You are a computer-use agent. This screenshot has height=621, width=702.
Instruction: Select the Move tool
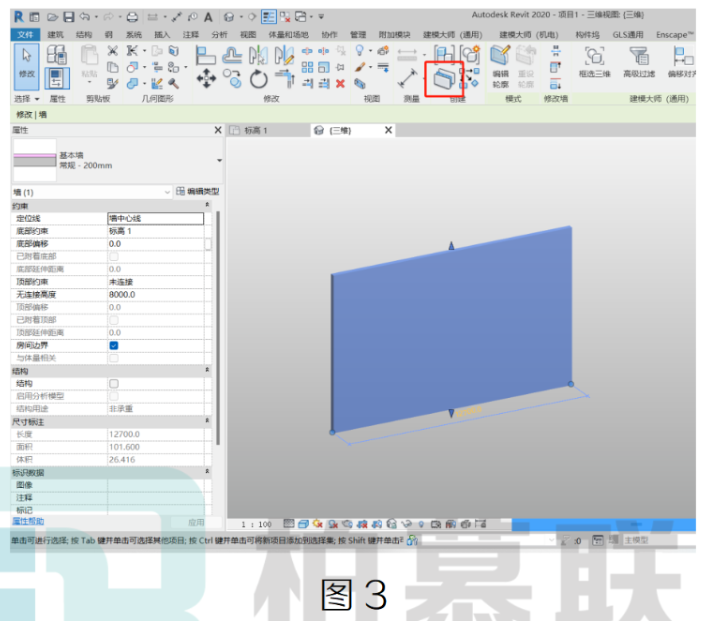[x=206, y=79]
